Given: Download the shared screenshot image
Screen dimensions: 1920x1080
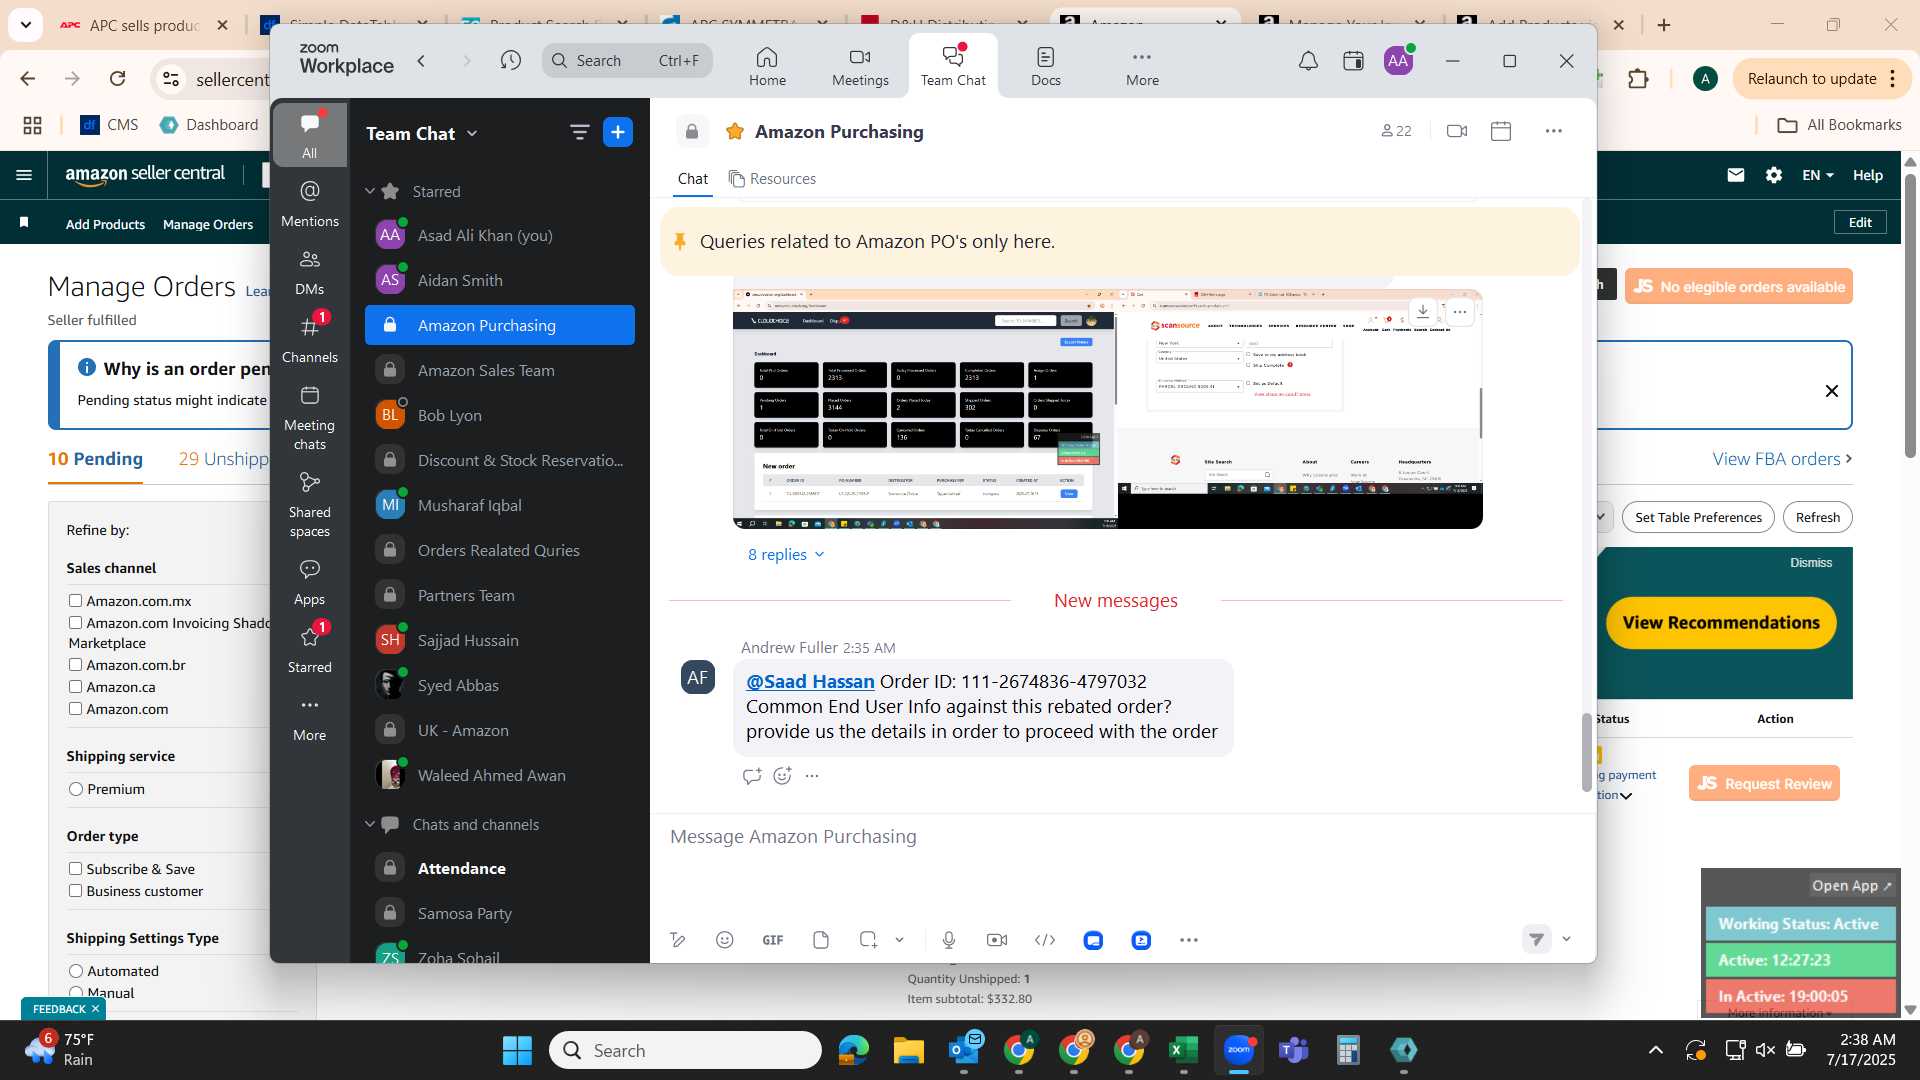Looking at the screenshot, I should coord(1423,311).
